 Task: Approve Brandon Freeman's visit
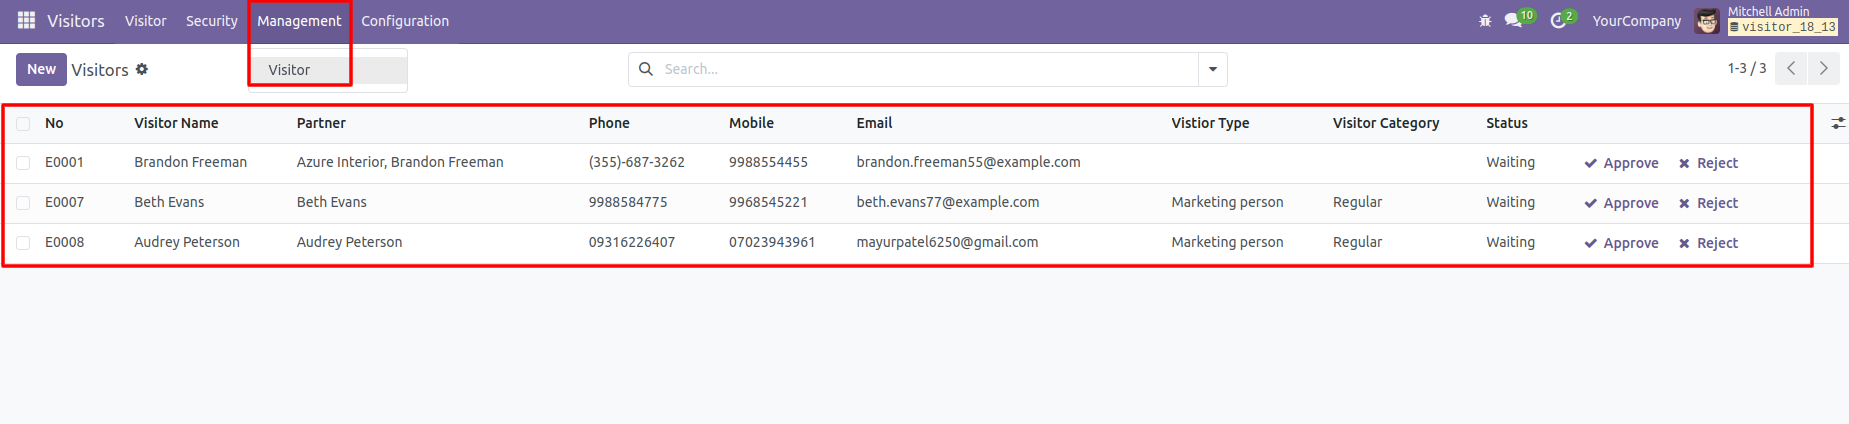1621,163
